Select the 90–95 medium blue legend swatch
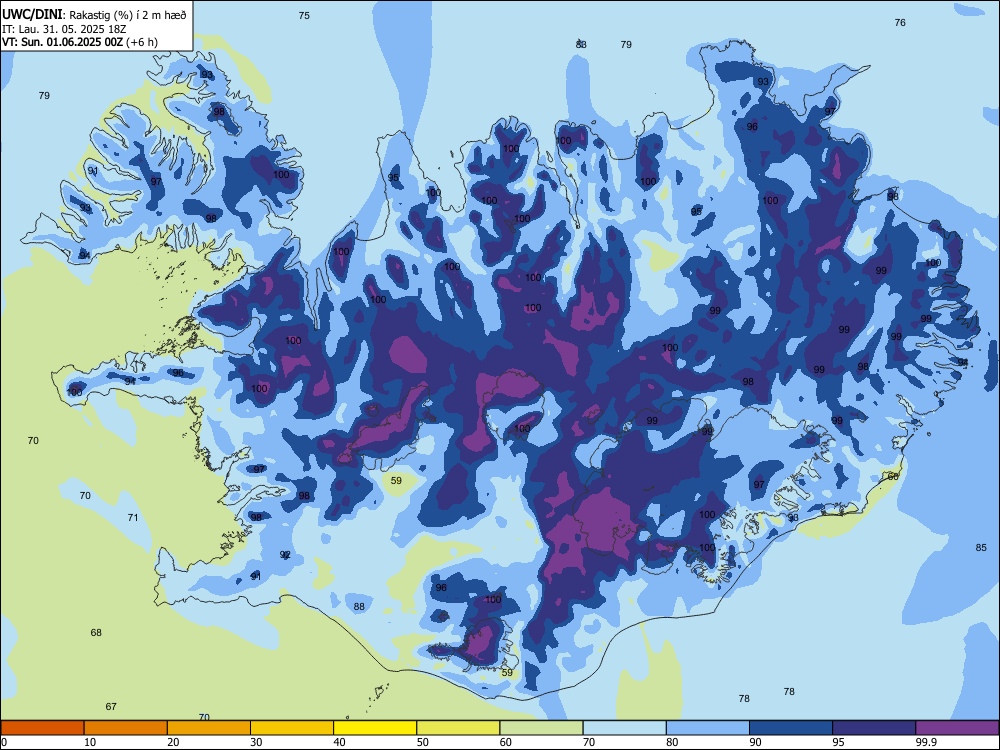Image resolution: width=1000 pixels, height=750 pixels. [791, 728]
